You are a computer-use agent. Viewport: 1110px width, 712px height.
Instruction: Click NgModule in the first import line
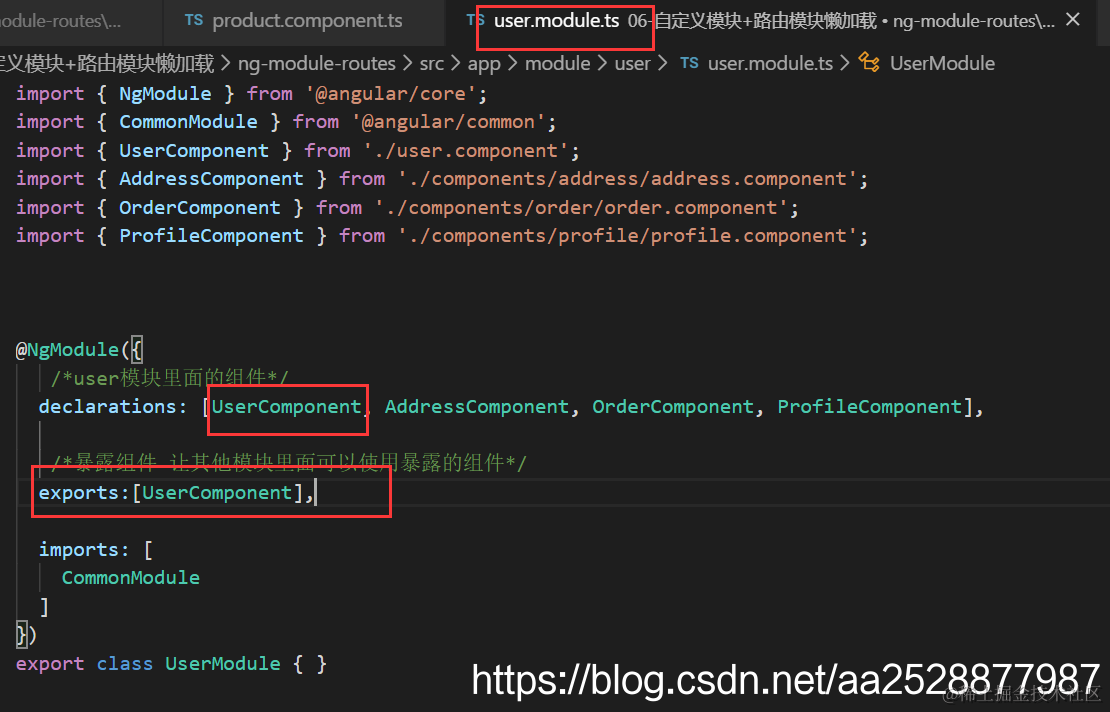click(165, 93)
